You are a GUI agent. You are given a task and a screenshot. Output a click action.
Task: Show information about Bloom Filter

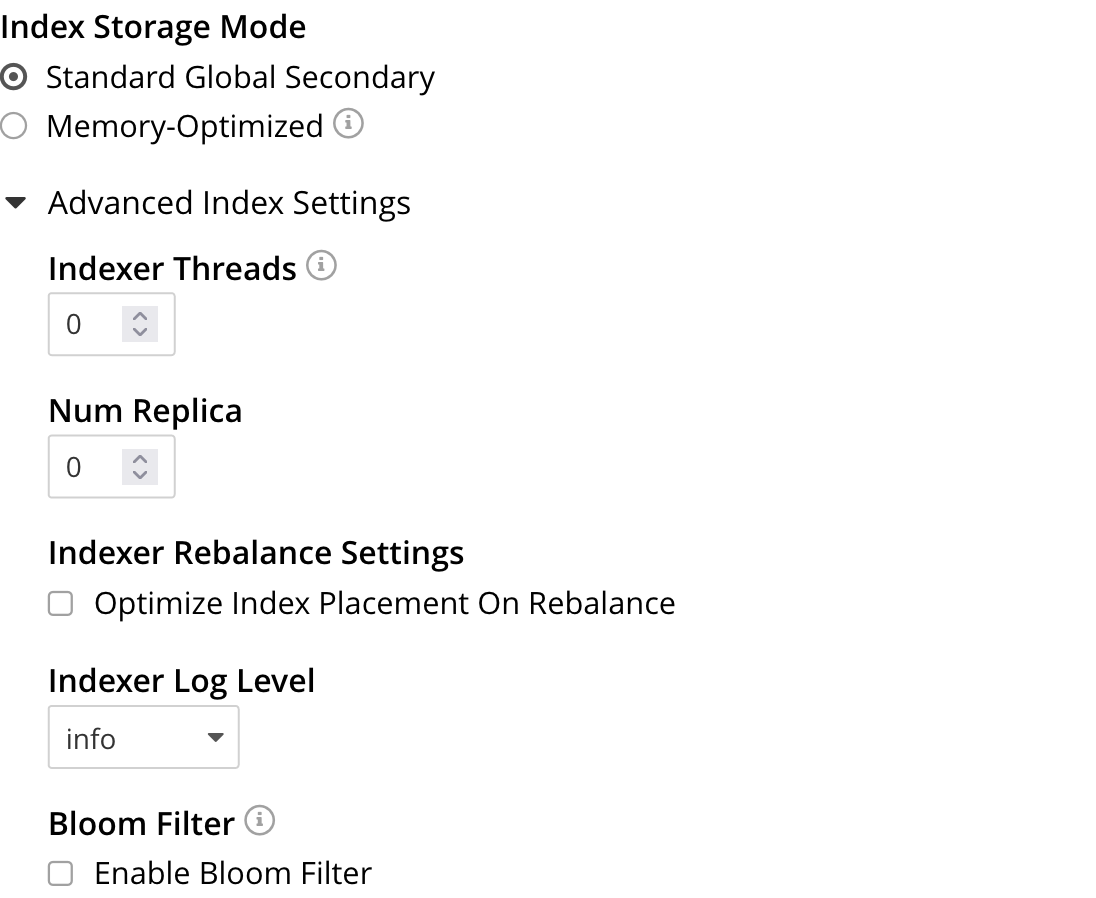(259, 820)
